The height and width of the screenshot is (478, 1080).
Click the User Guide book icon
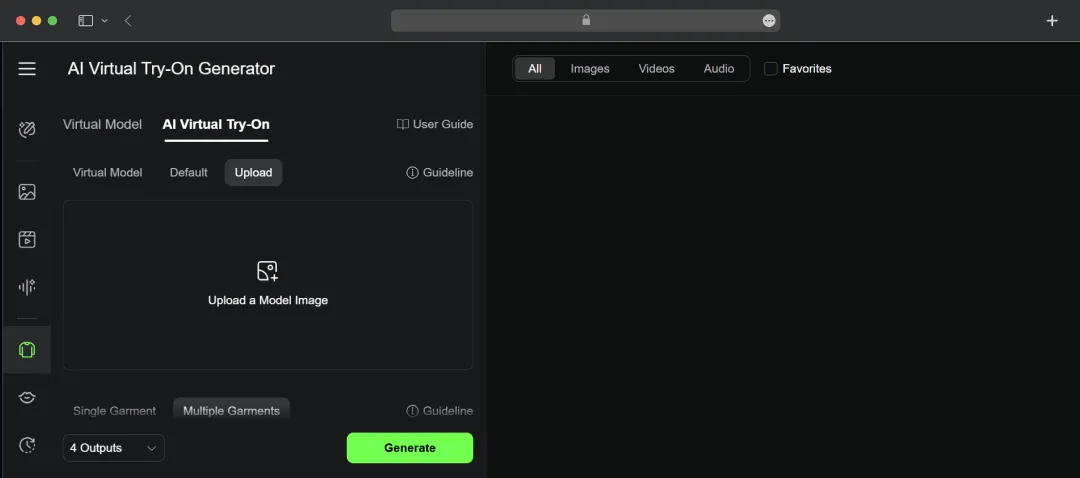coord(403,125)
